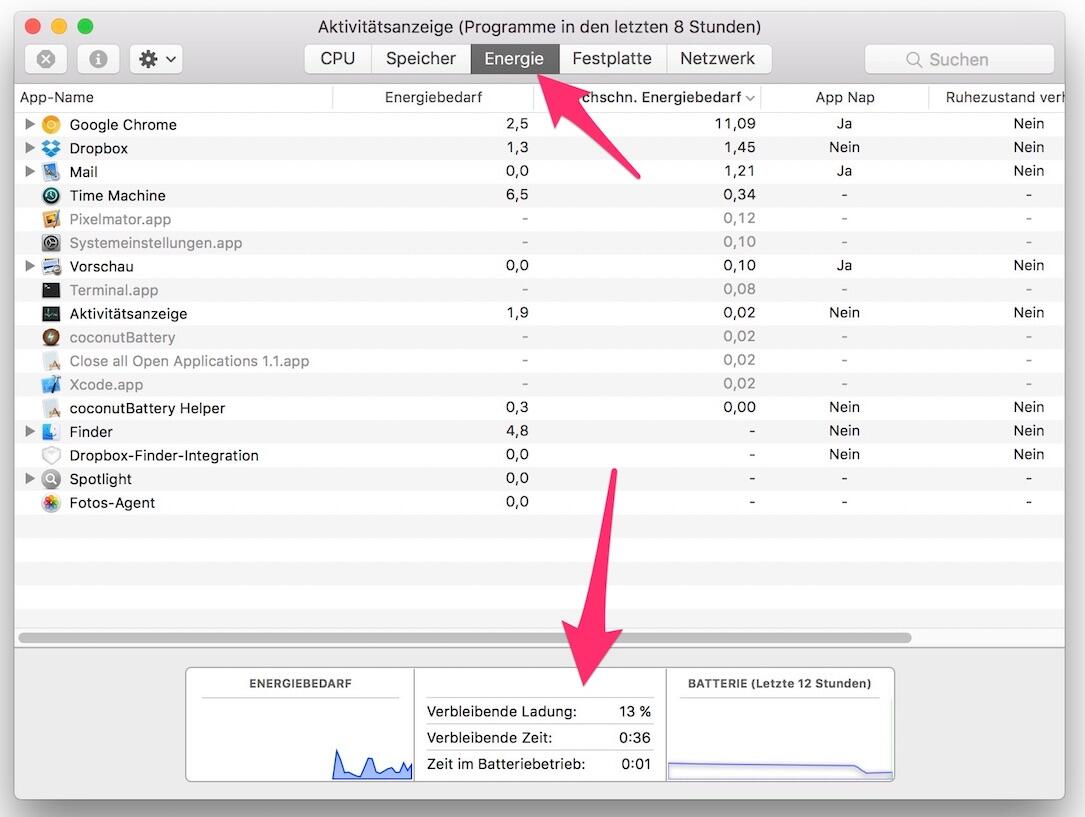Viewport: 1085px width, 817px height.
Task: Switch to the Netzwerk tab
Action: (x=717, y=59)
